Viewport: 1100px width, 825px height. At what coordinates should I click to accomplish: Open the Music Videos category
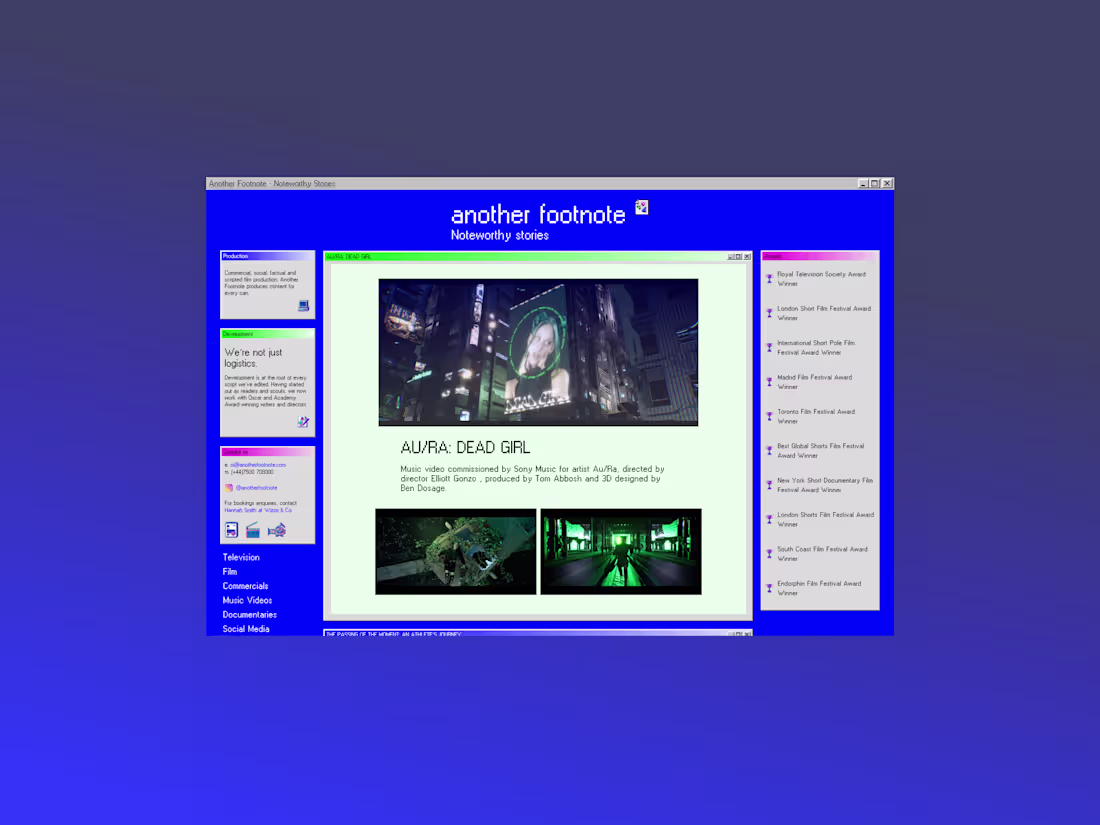coord(247,601)
